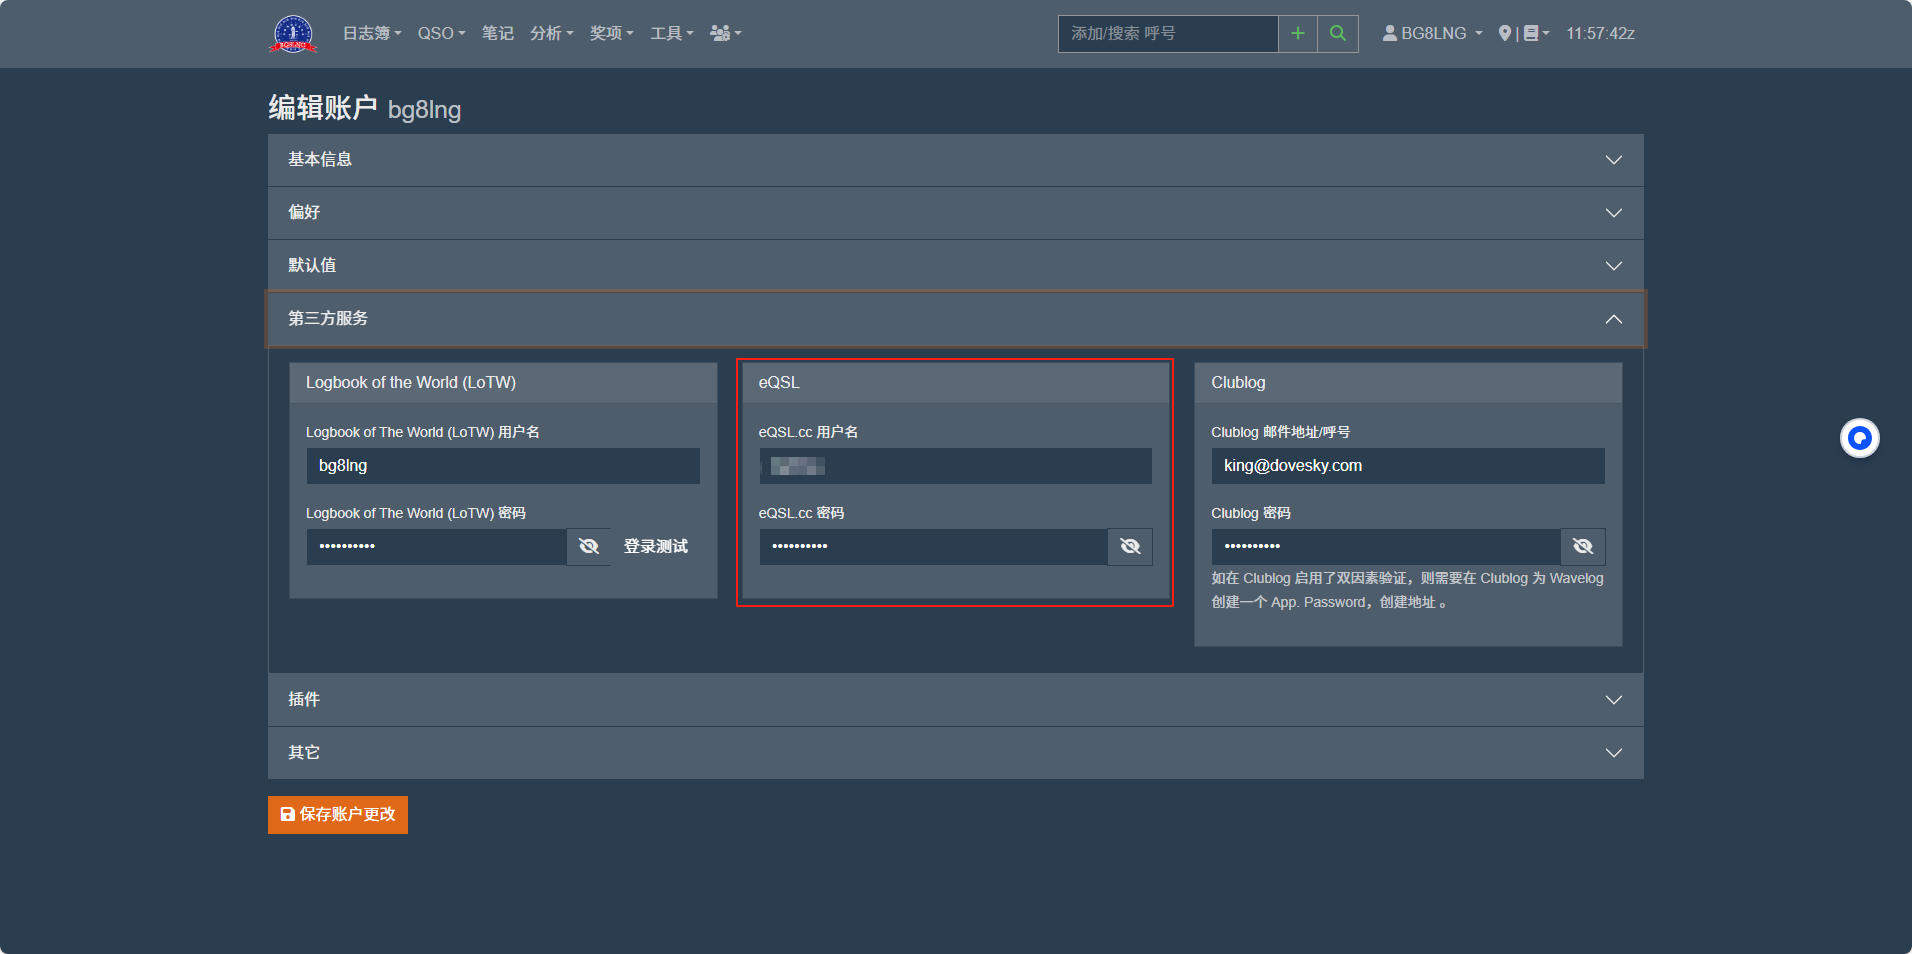Image resolution: width=1912 pixels, height=954 pixels.
Task: Focus the 添加/搜索 呼号 search field
Action: tap(1168, 33)
